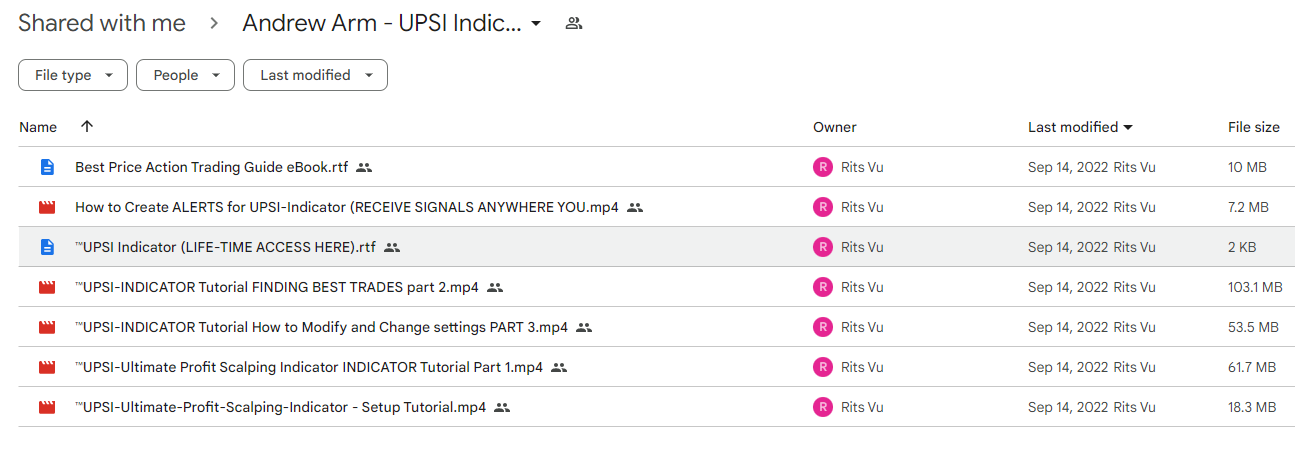Open the Last modified column sort dropdown

pyautogui.click(x=1128, y=127)
